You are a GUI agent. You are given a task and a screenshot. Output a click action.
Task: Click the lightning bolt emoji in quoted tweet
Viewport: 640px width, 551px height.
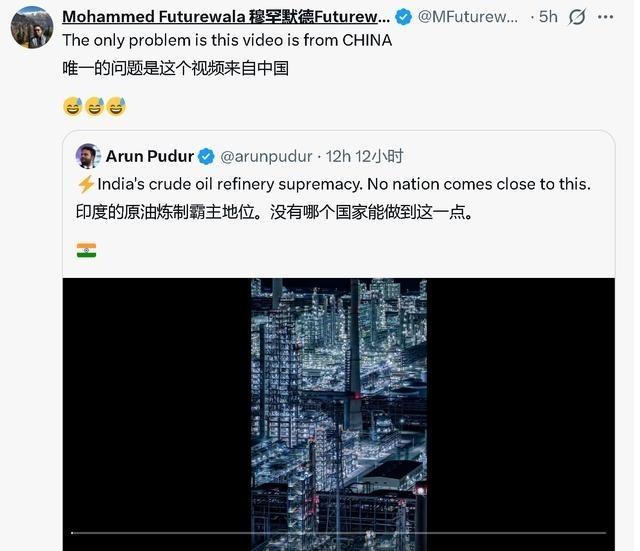[x=86, y=184]
